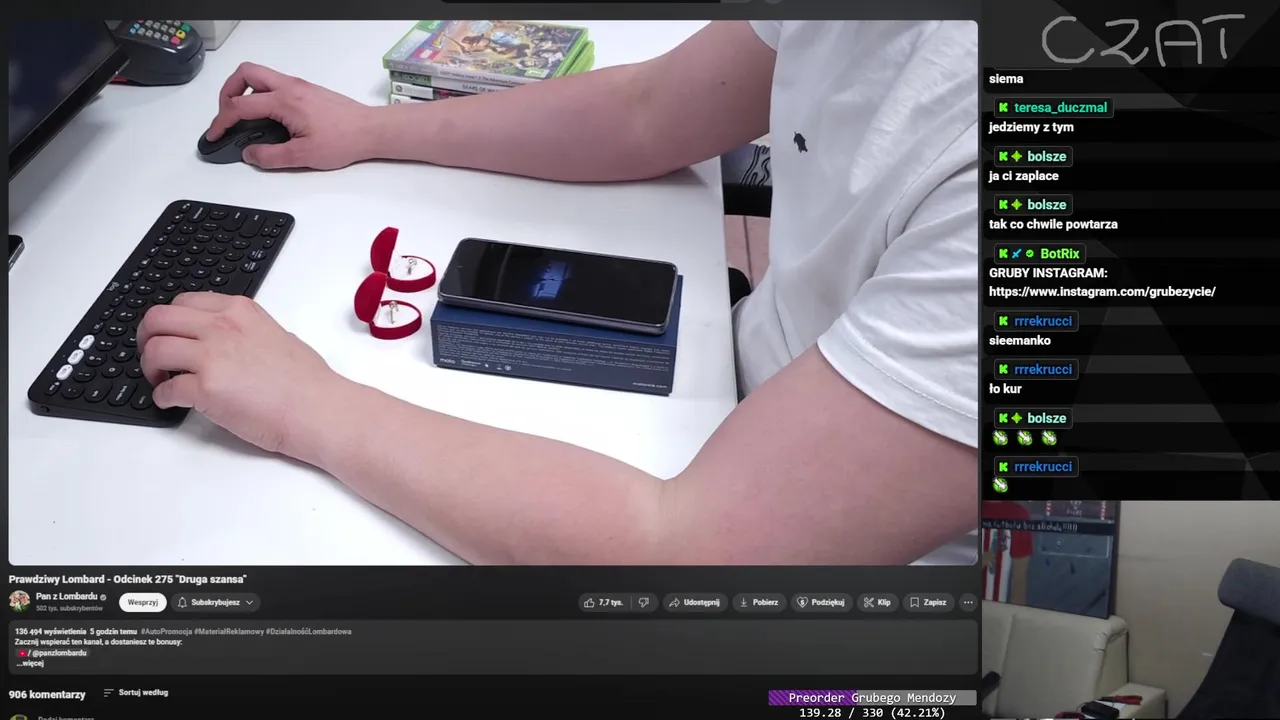Click the verified badge next to Pan z Lombardu
1280x720 pixels.
click(103, 597)
